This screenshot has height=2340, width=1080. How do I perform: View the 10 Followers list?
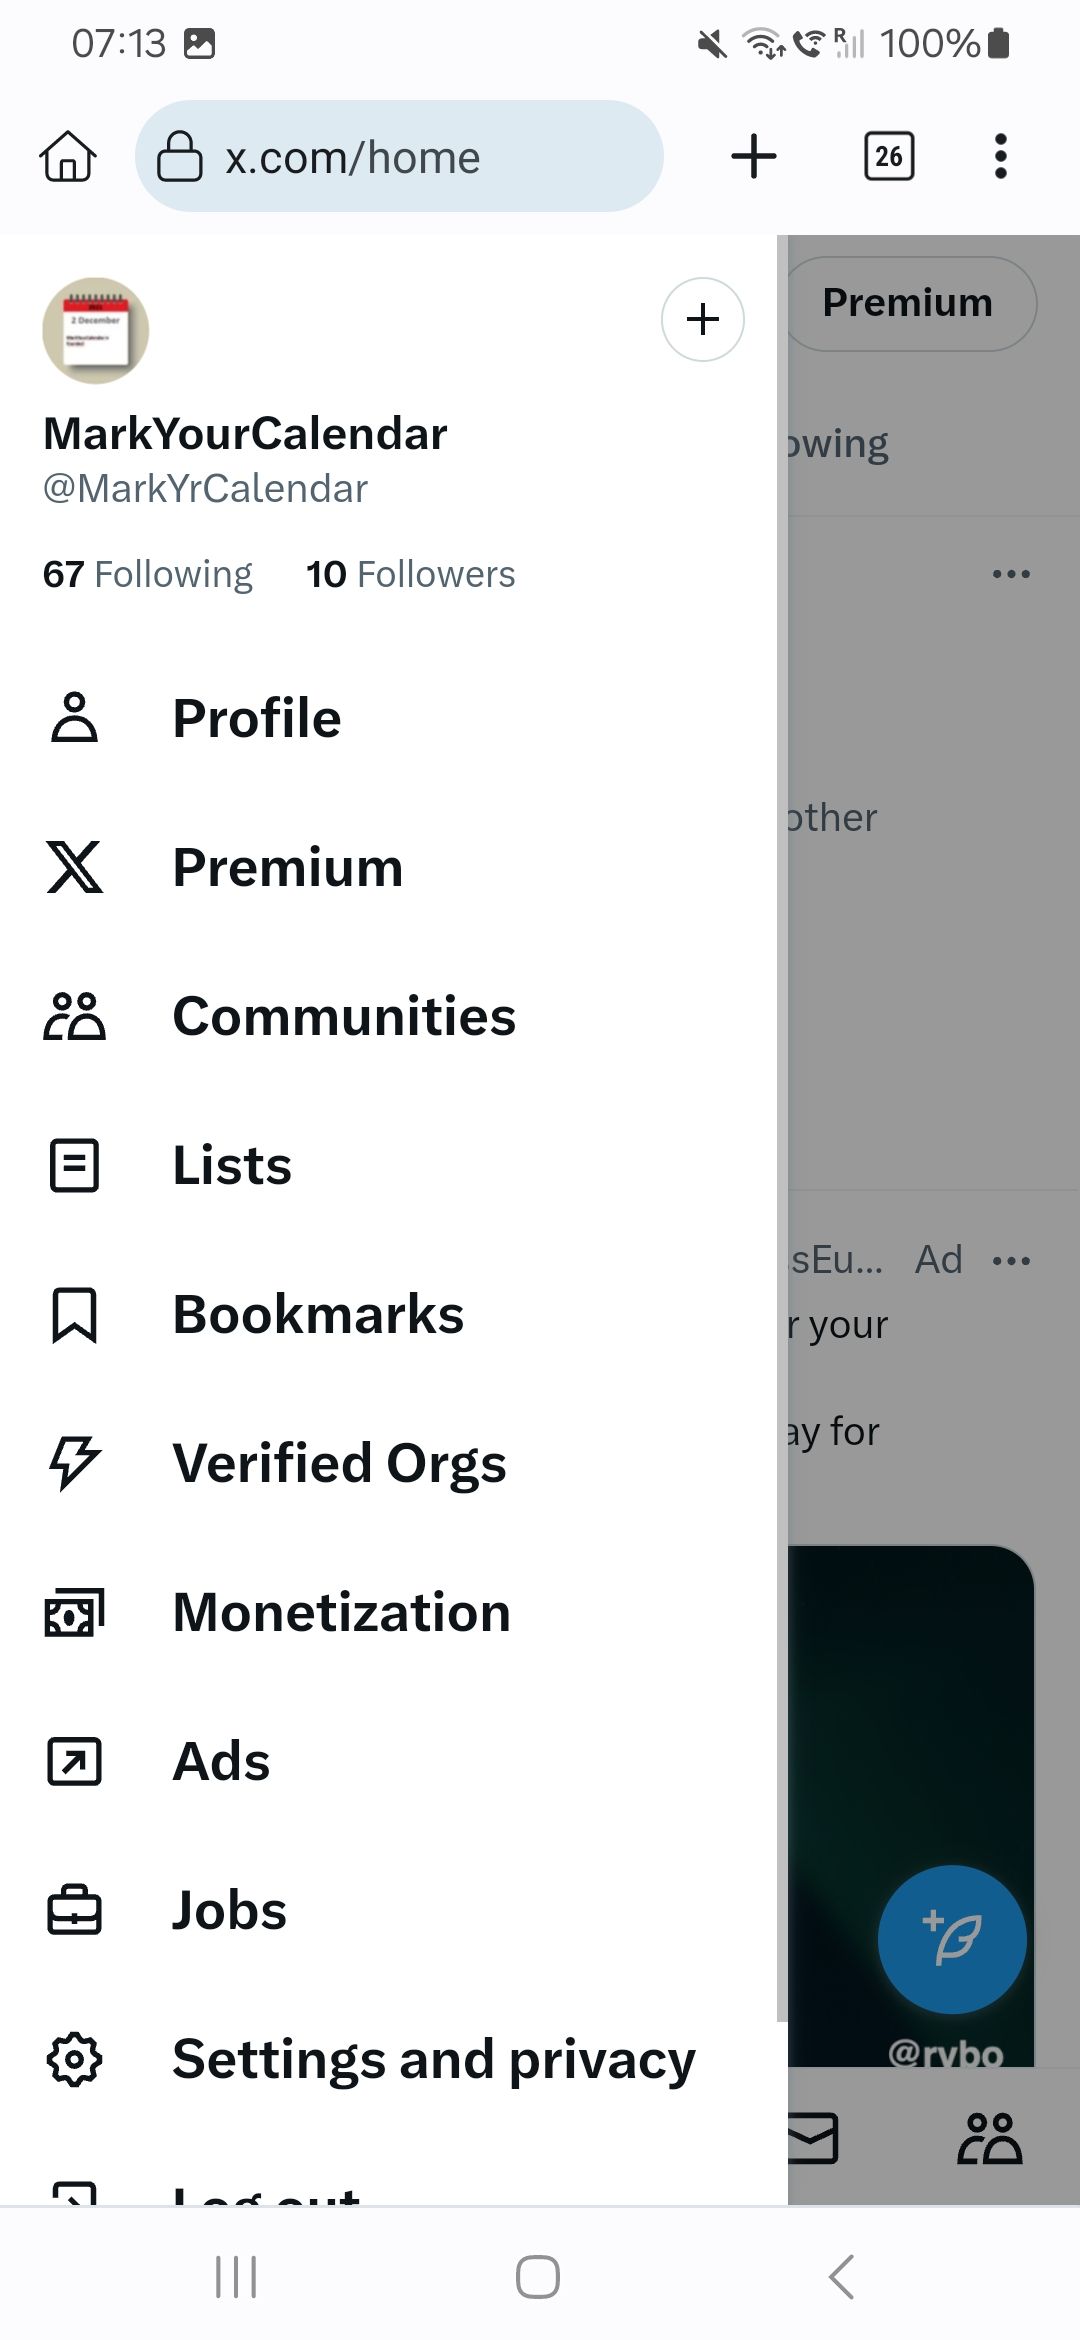pyautogui.click(x=411, y=574)
